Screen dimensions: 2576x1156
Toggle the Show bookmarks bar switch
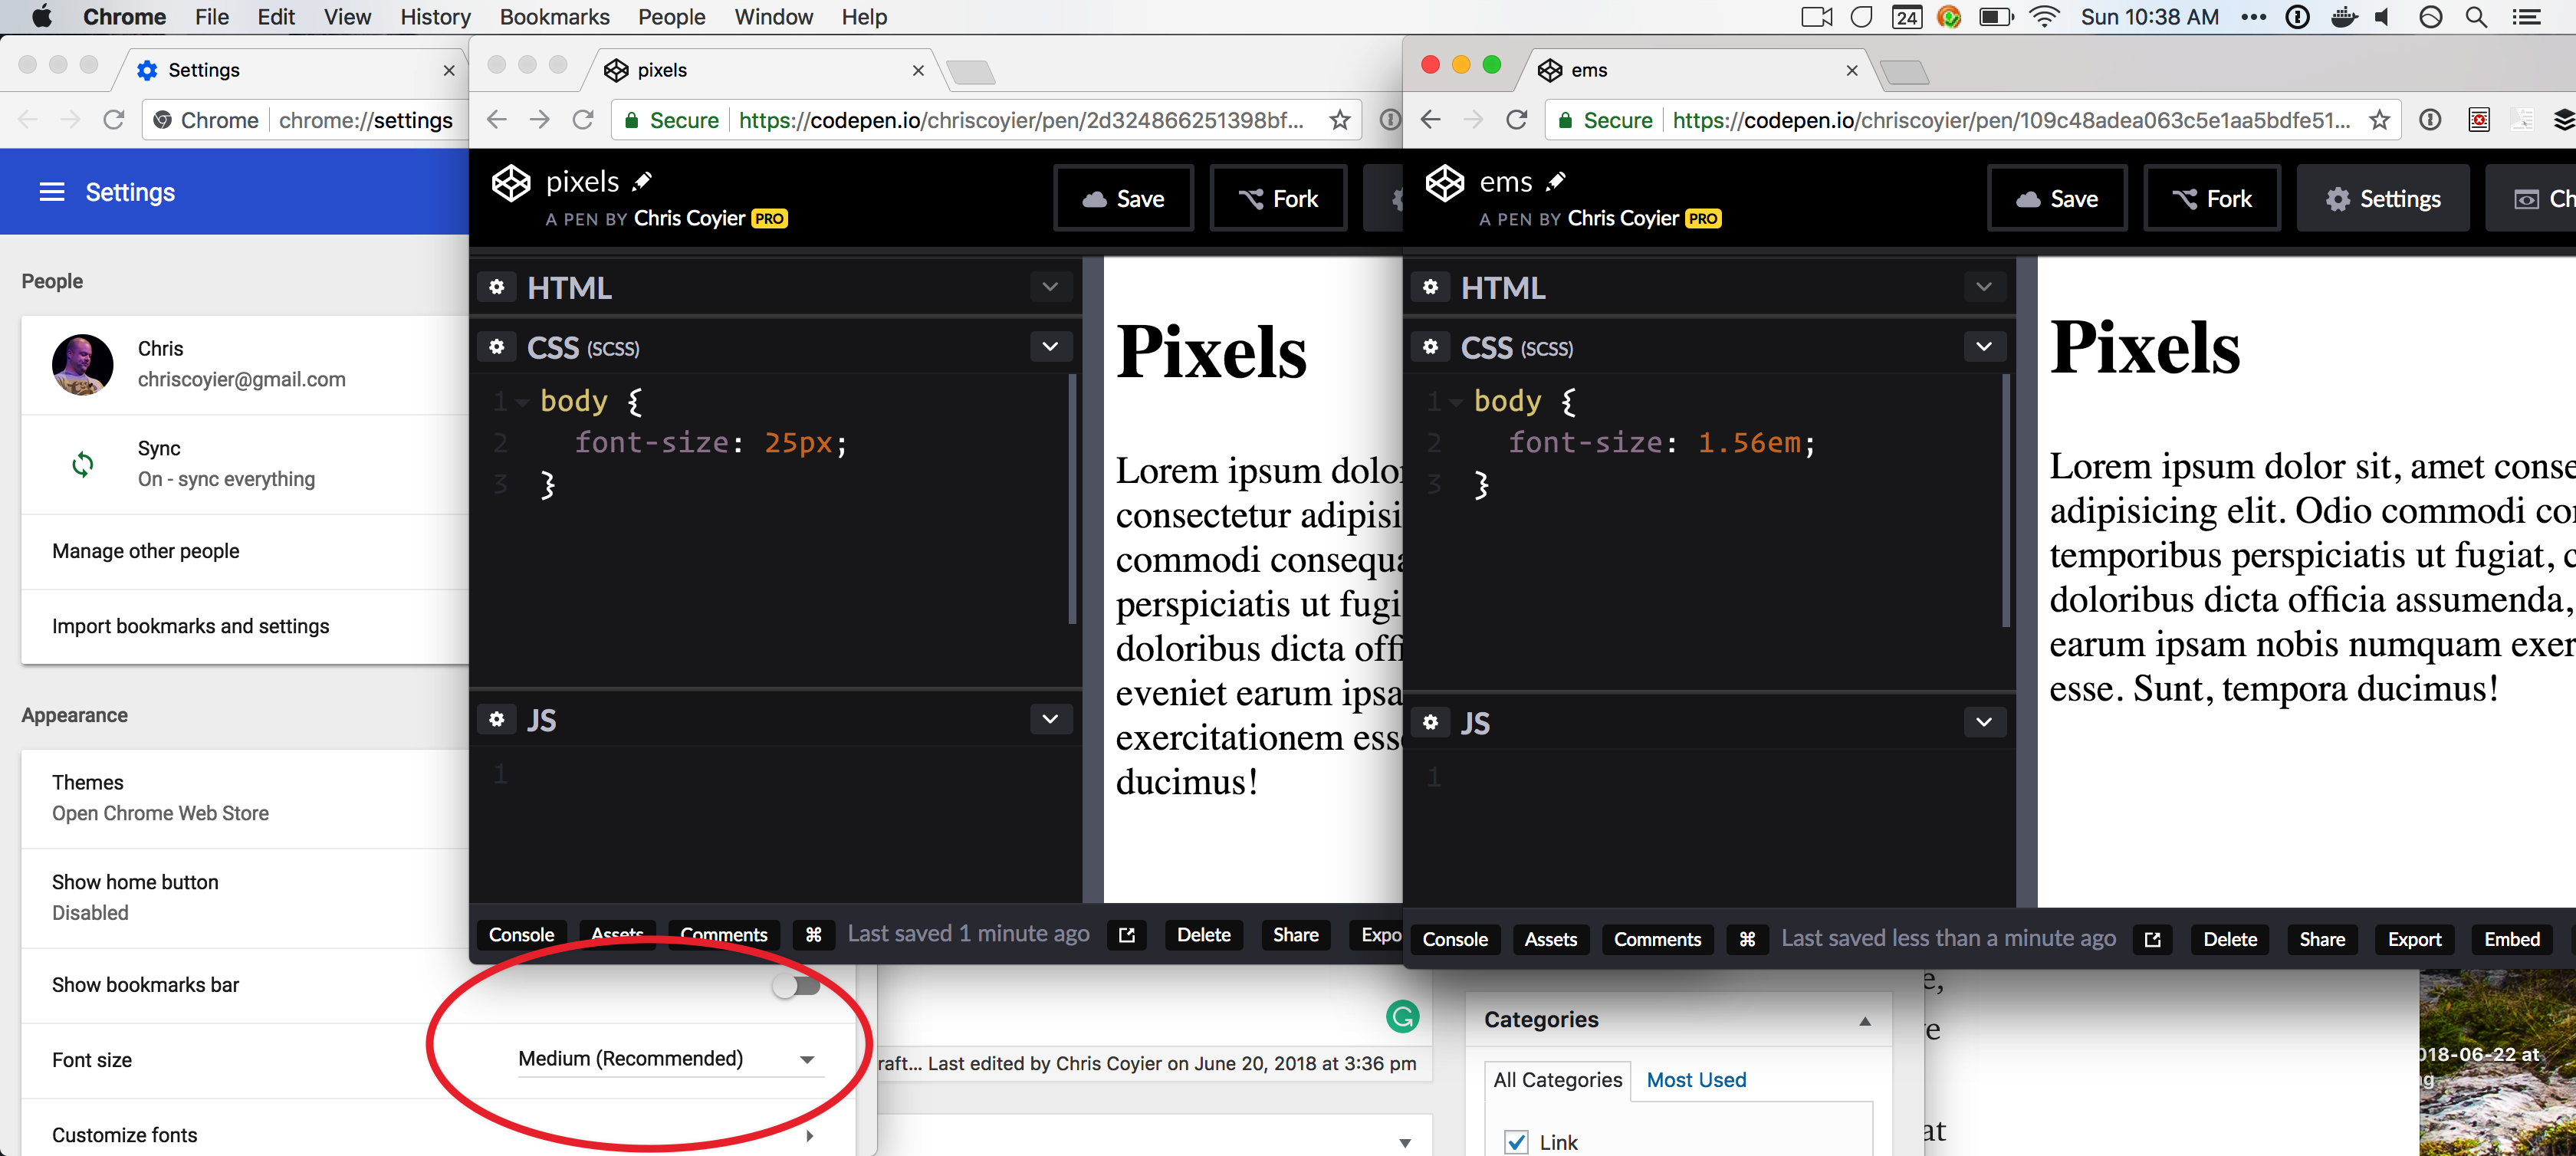point(796,986)
